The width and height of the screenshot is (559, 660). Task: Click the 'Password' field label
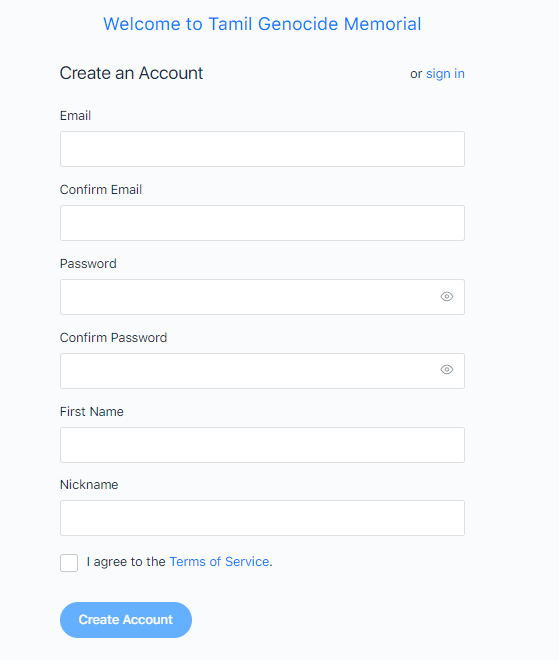pyautogui.click(x=88, y=264)
